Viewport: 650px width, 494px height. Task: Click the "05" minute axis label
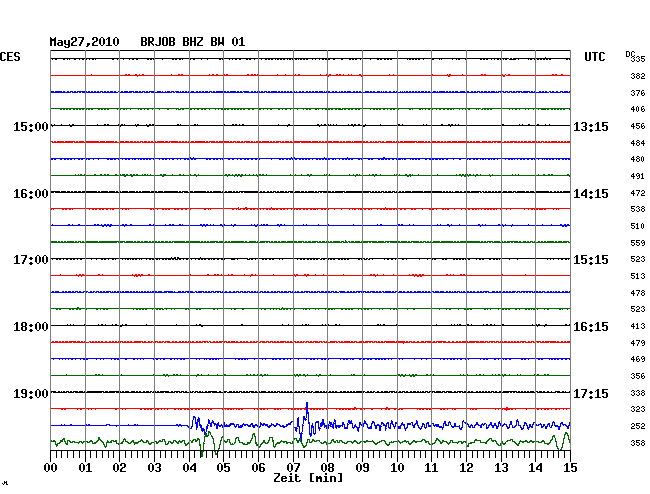pos(223,468)
